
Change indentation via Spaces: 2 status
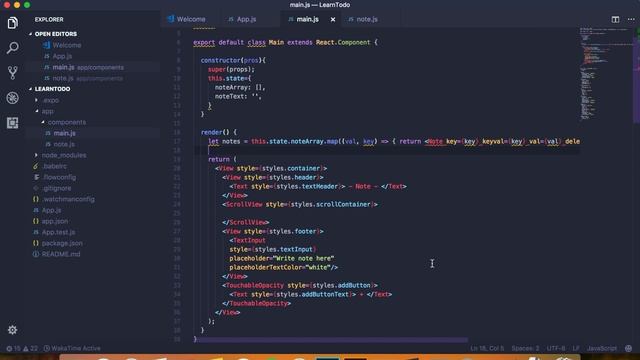[525, 348]
